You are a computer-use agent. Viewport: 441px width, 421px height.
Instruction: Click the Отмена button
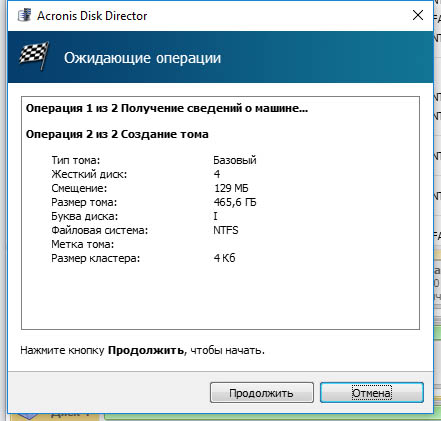(x=372, y=393)
